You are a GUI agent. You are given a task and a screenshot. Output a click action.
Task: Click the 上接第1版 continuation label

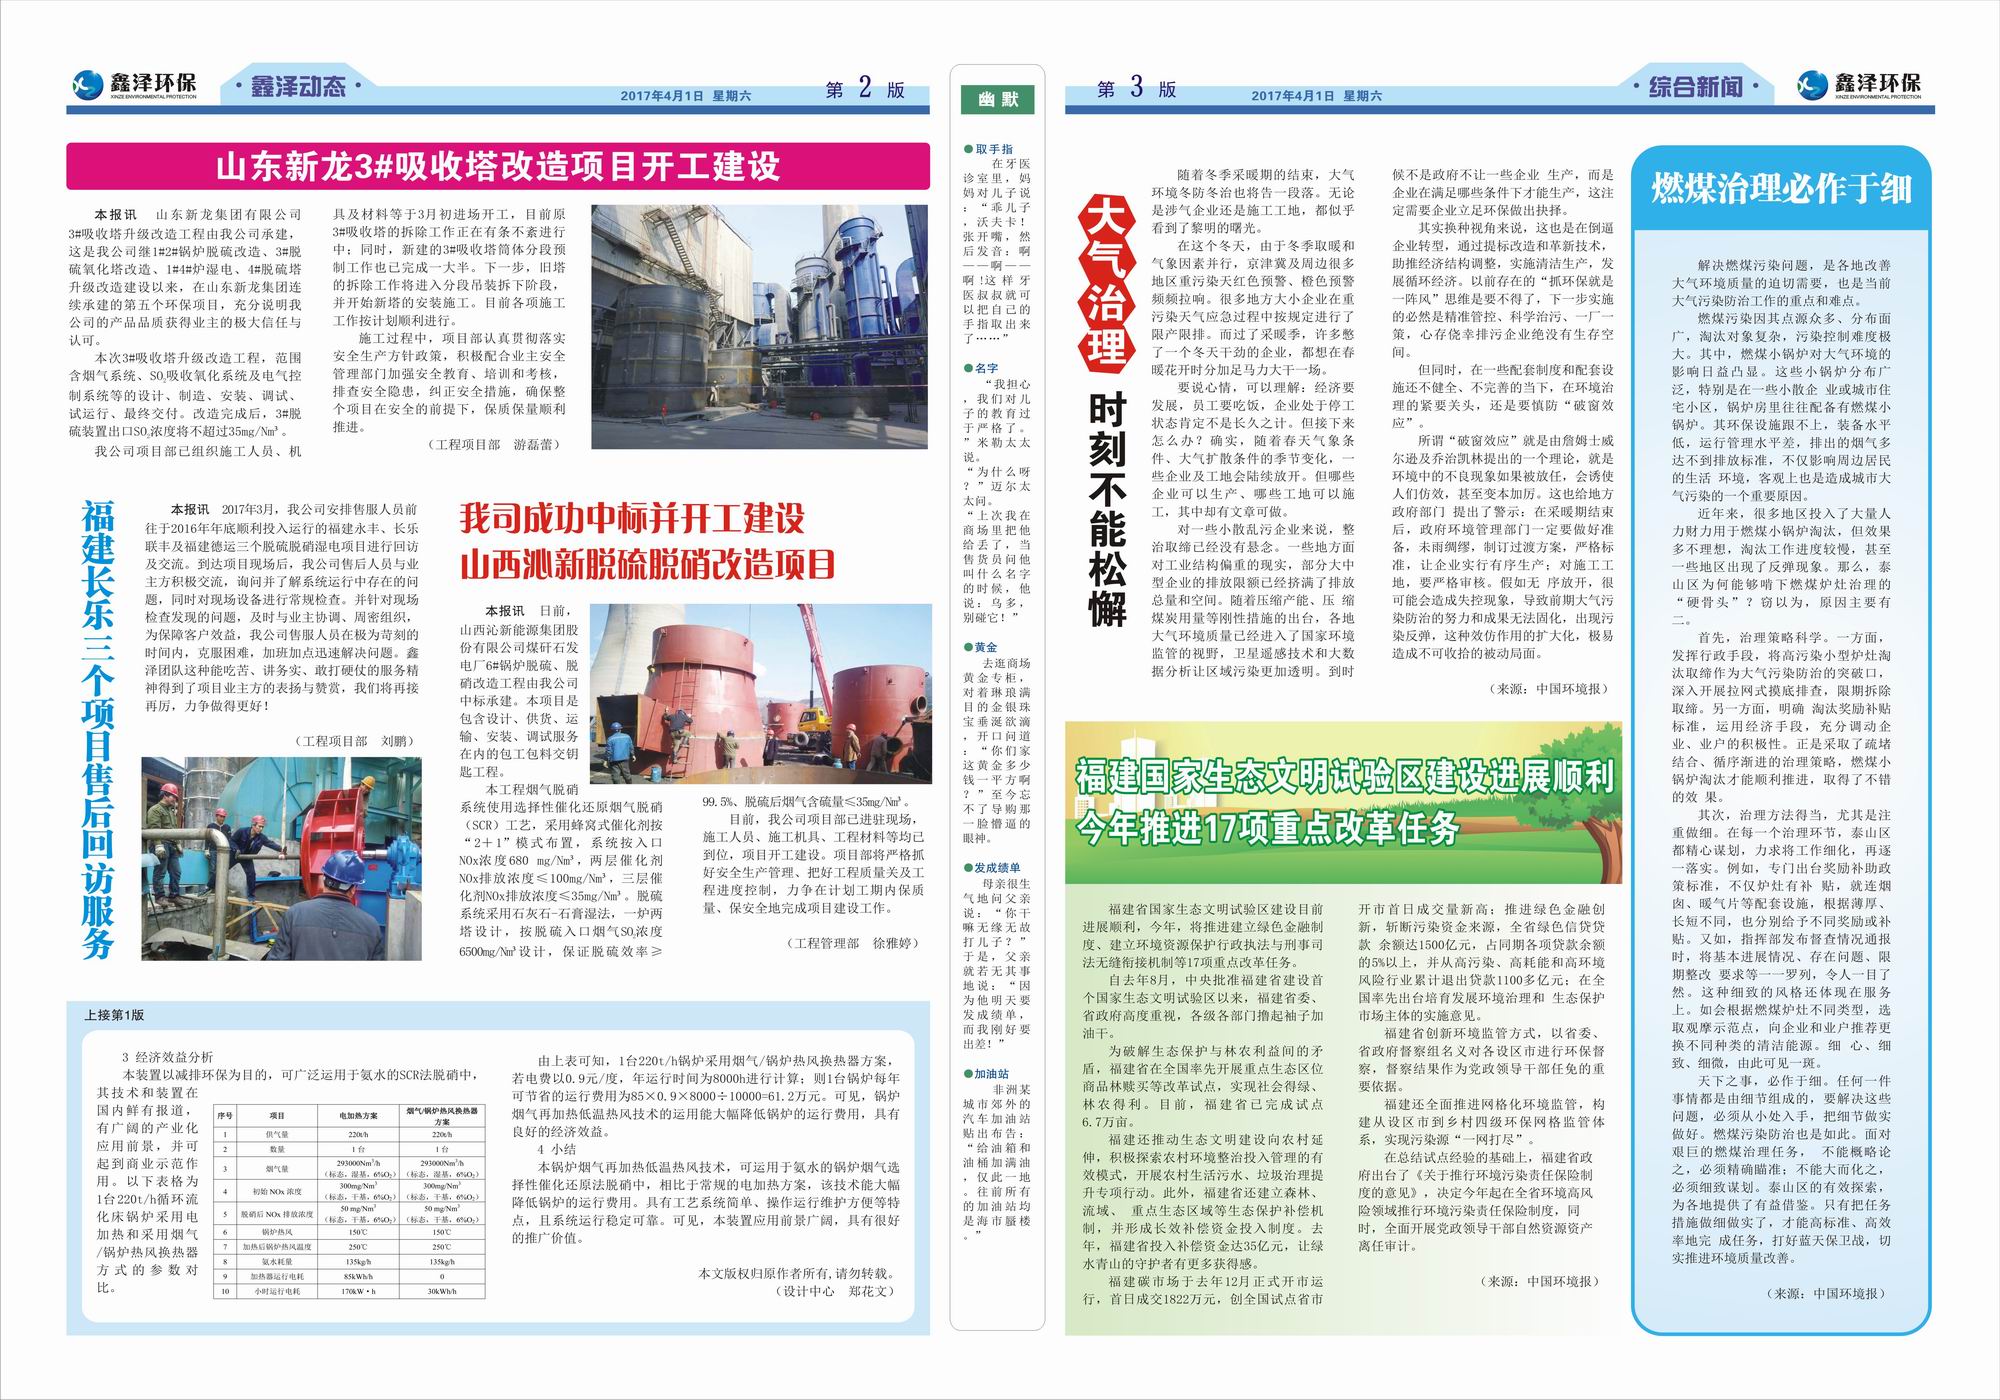(x=115, y=1014)
